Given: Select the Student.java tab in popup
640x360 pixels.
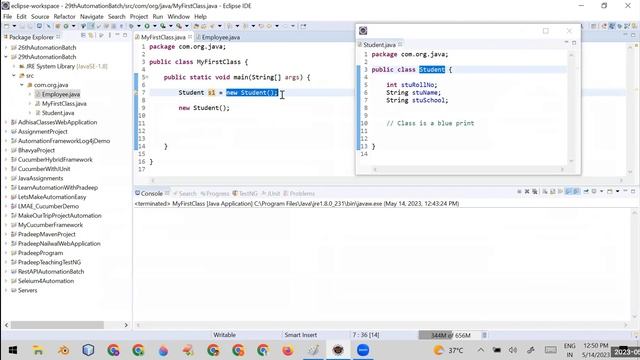Looking at the screenshot, I should point(379,44).
